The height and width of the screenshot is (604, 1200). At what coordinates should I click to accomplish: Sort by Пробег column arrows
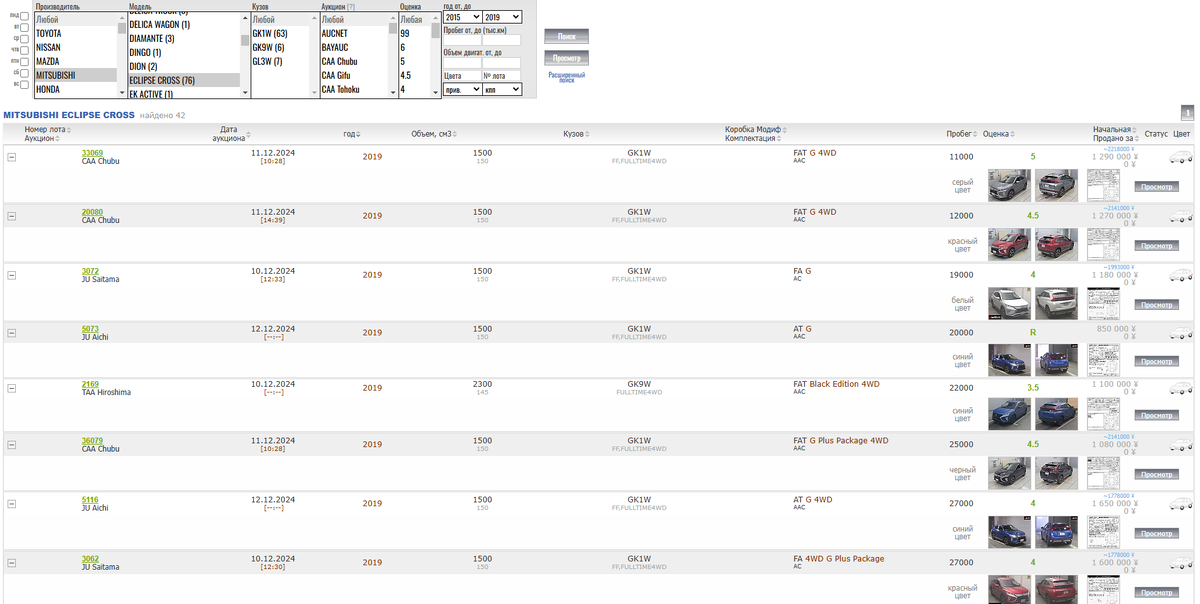976,134
